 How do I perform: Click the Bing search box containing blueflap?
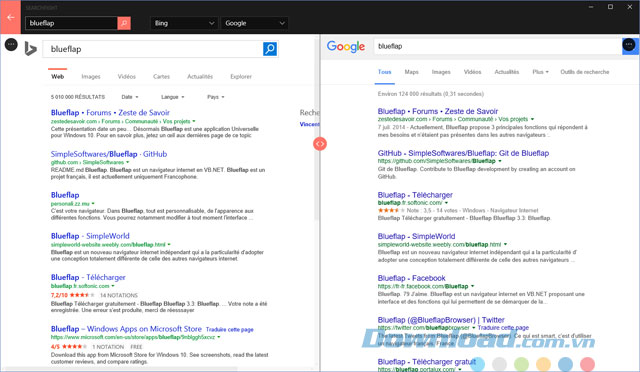153,49
